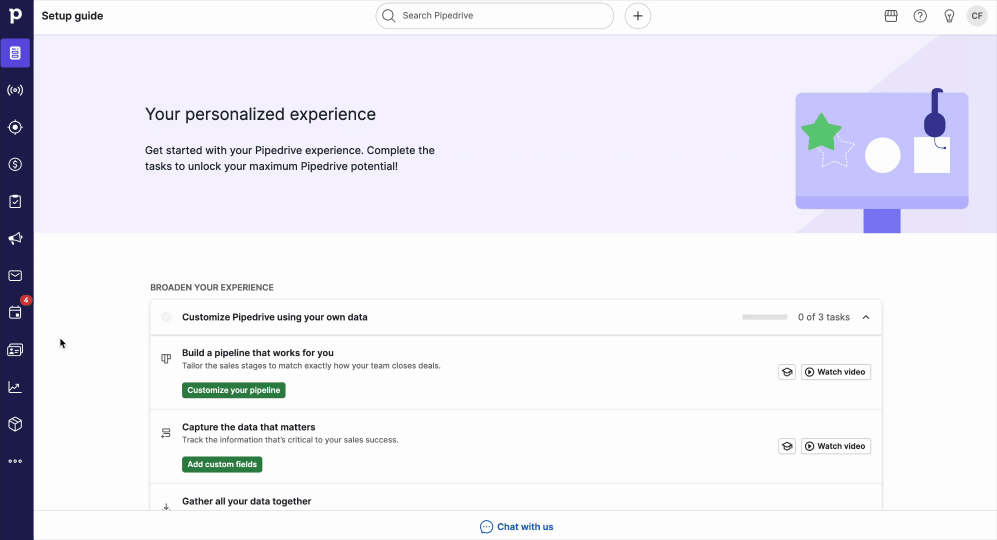Click the pipeline icon beside Build a pipeline

pos(166,359)
